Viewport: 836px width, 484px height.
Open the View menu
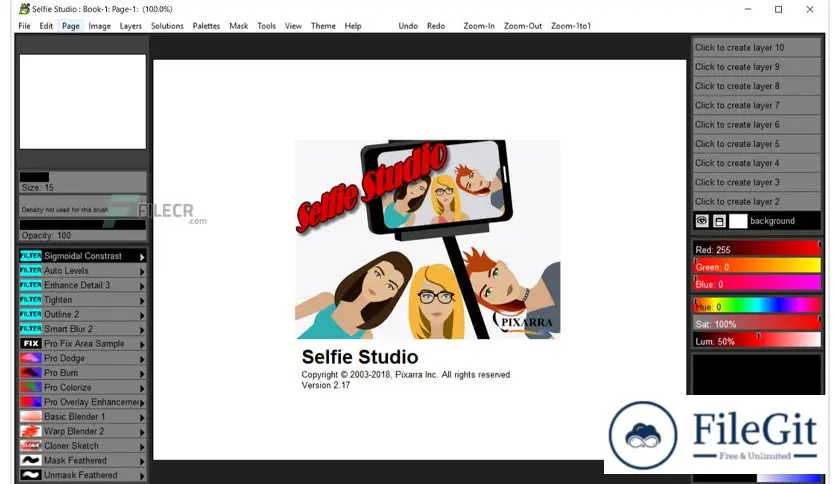pos(293,26)
